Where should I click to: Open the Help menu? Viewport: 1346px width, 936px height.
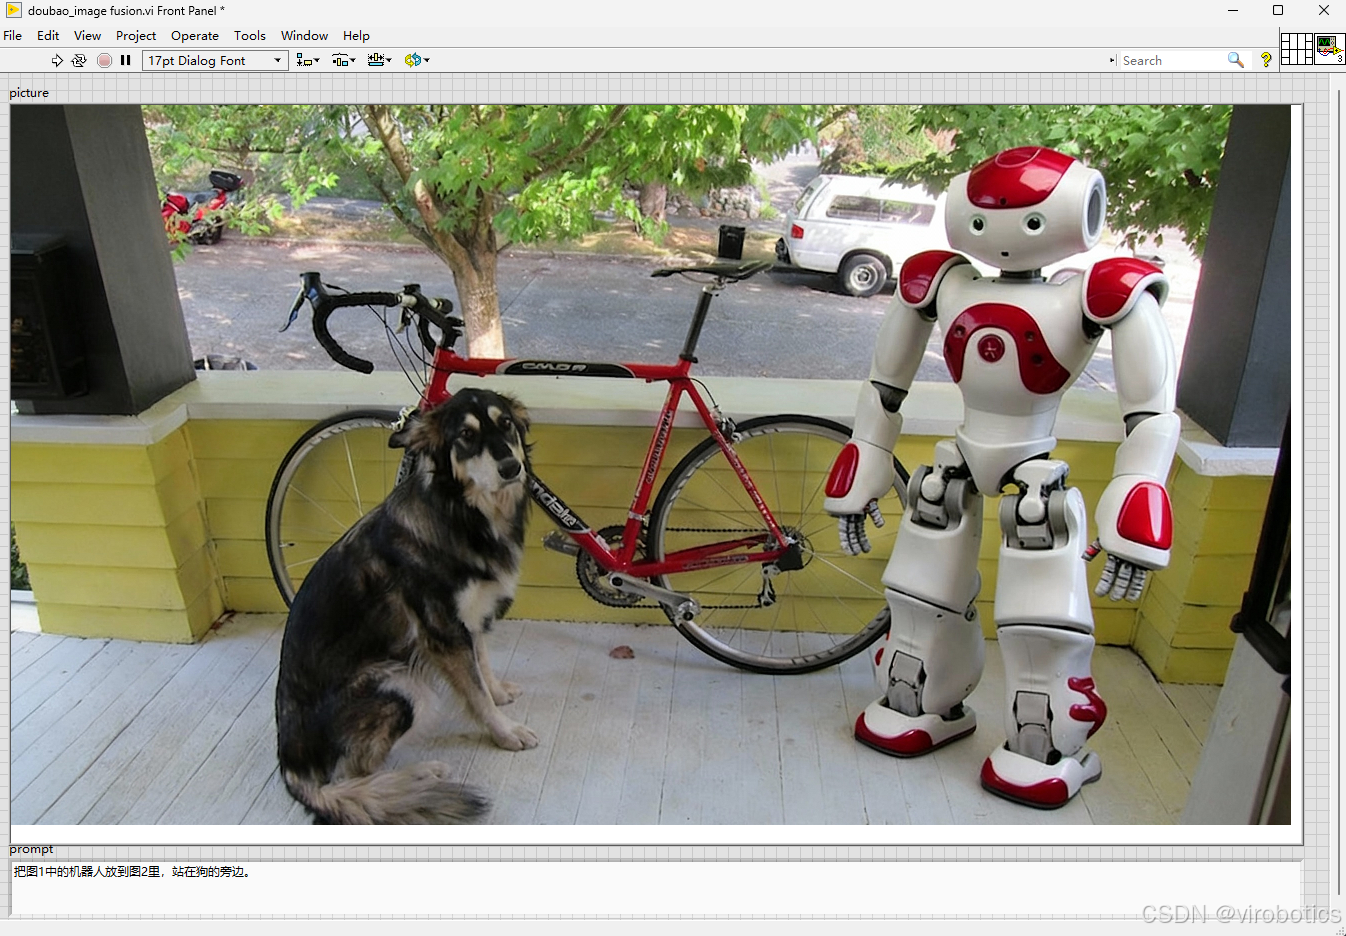(356, 35)
